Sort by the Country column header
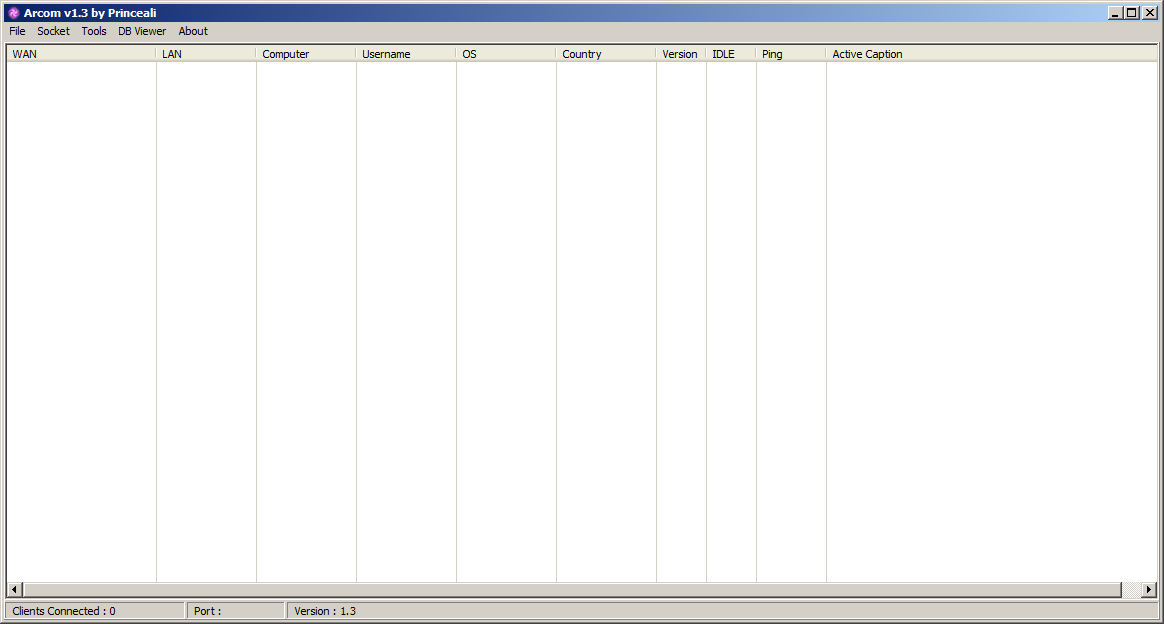 click(x=606, y=54)
